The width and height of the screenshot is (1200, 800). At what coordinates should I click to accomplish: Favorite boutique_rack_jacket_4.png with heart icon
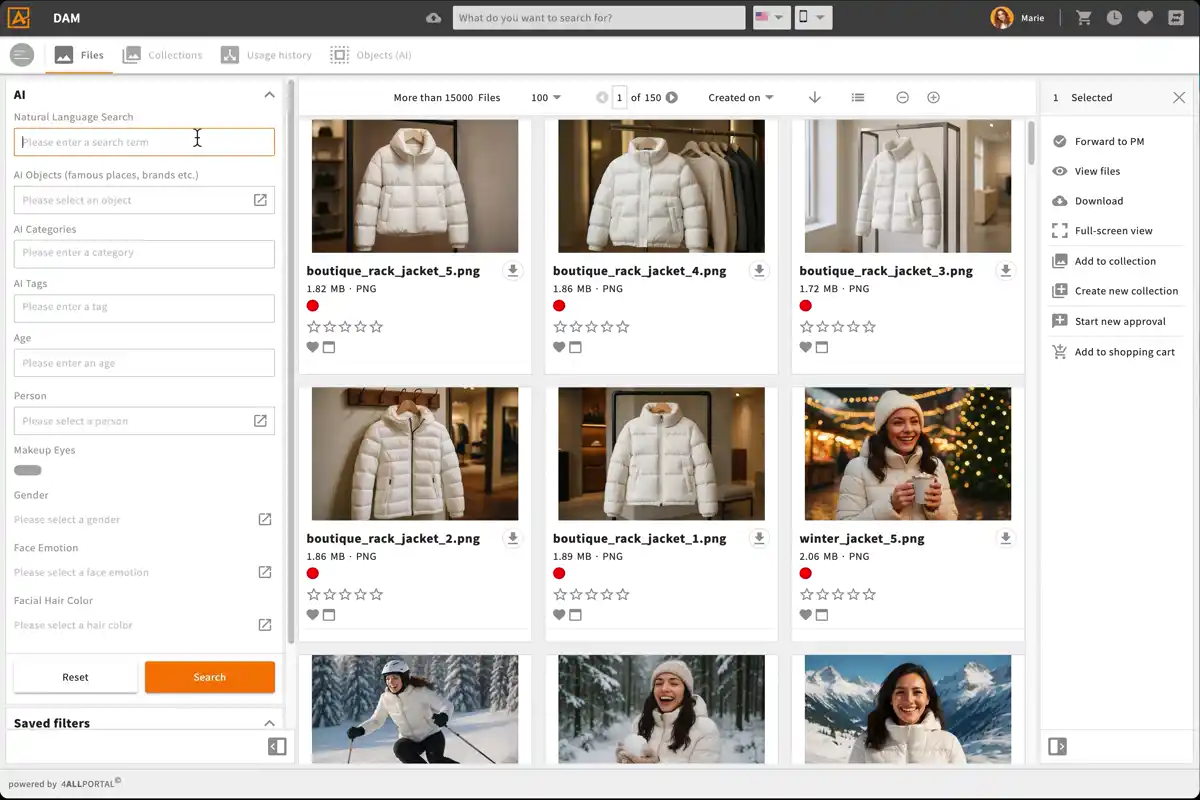click(x=559, y=347)
